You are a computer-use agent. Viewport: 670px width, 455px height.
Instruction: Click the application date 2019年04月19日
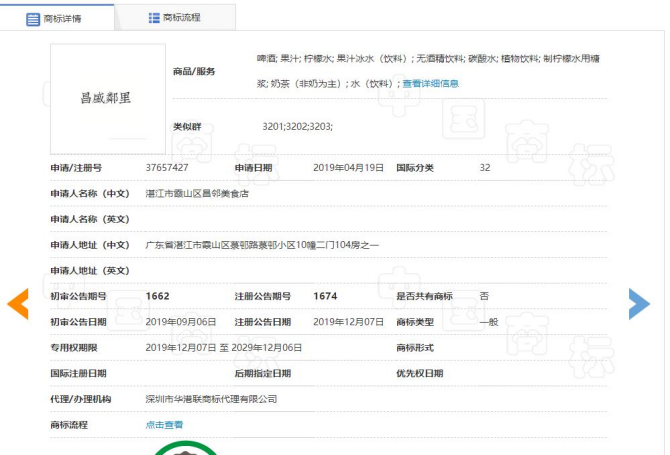[x=348, y=168]
